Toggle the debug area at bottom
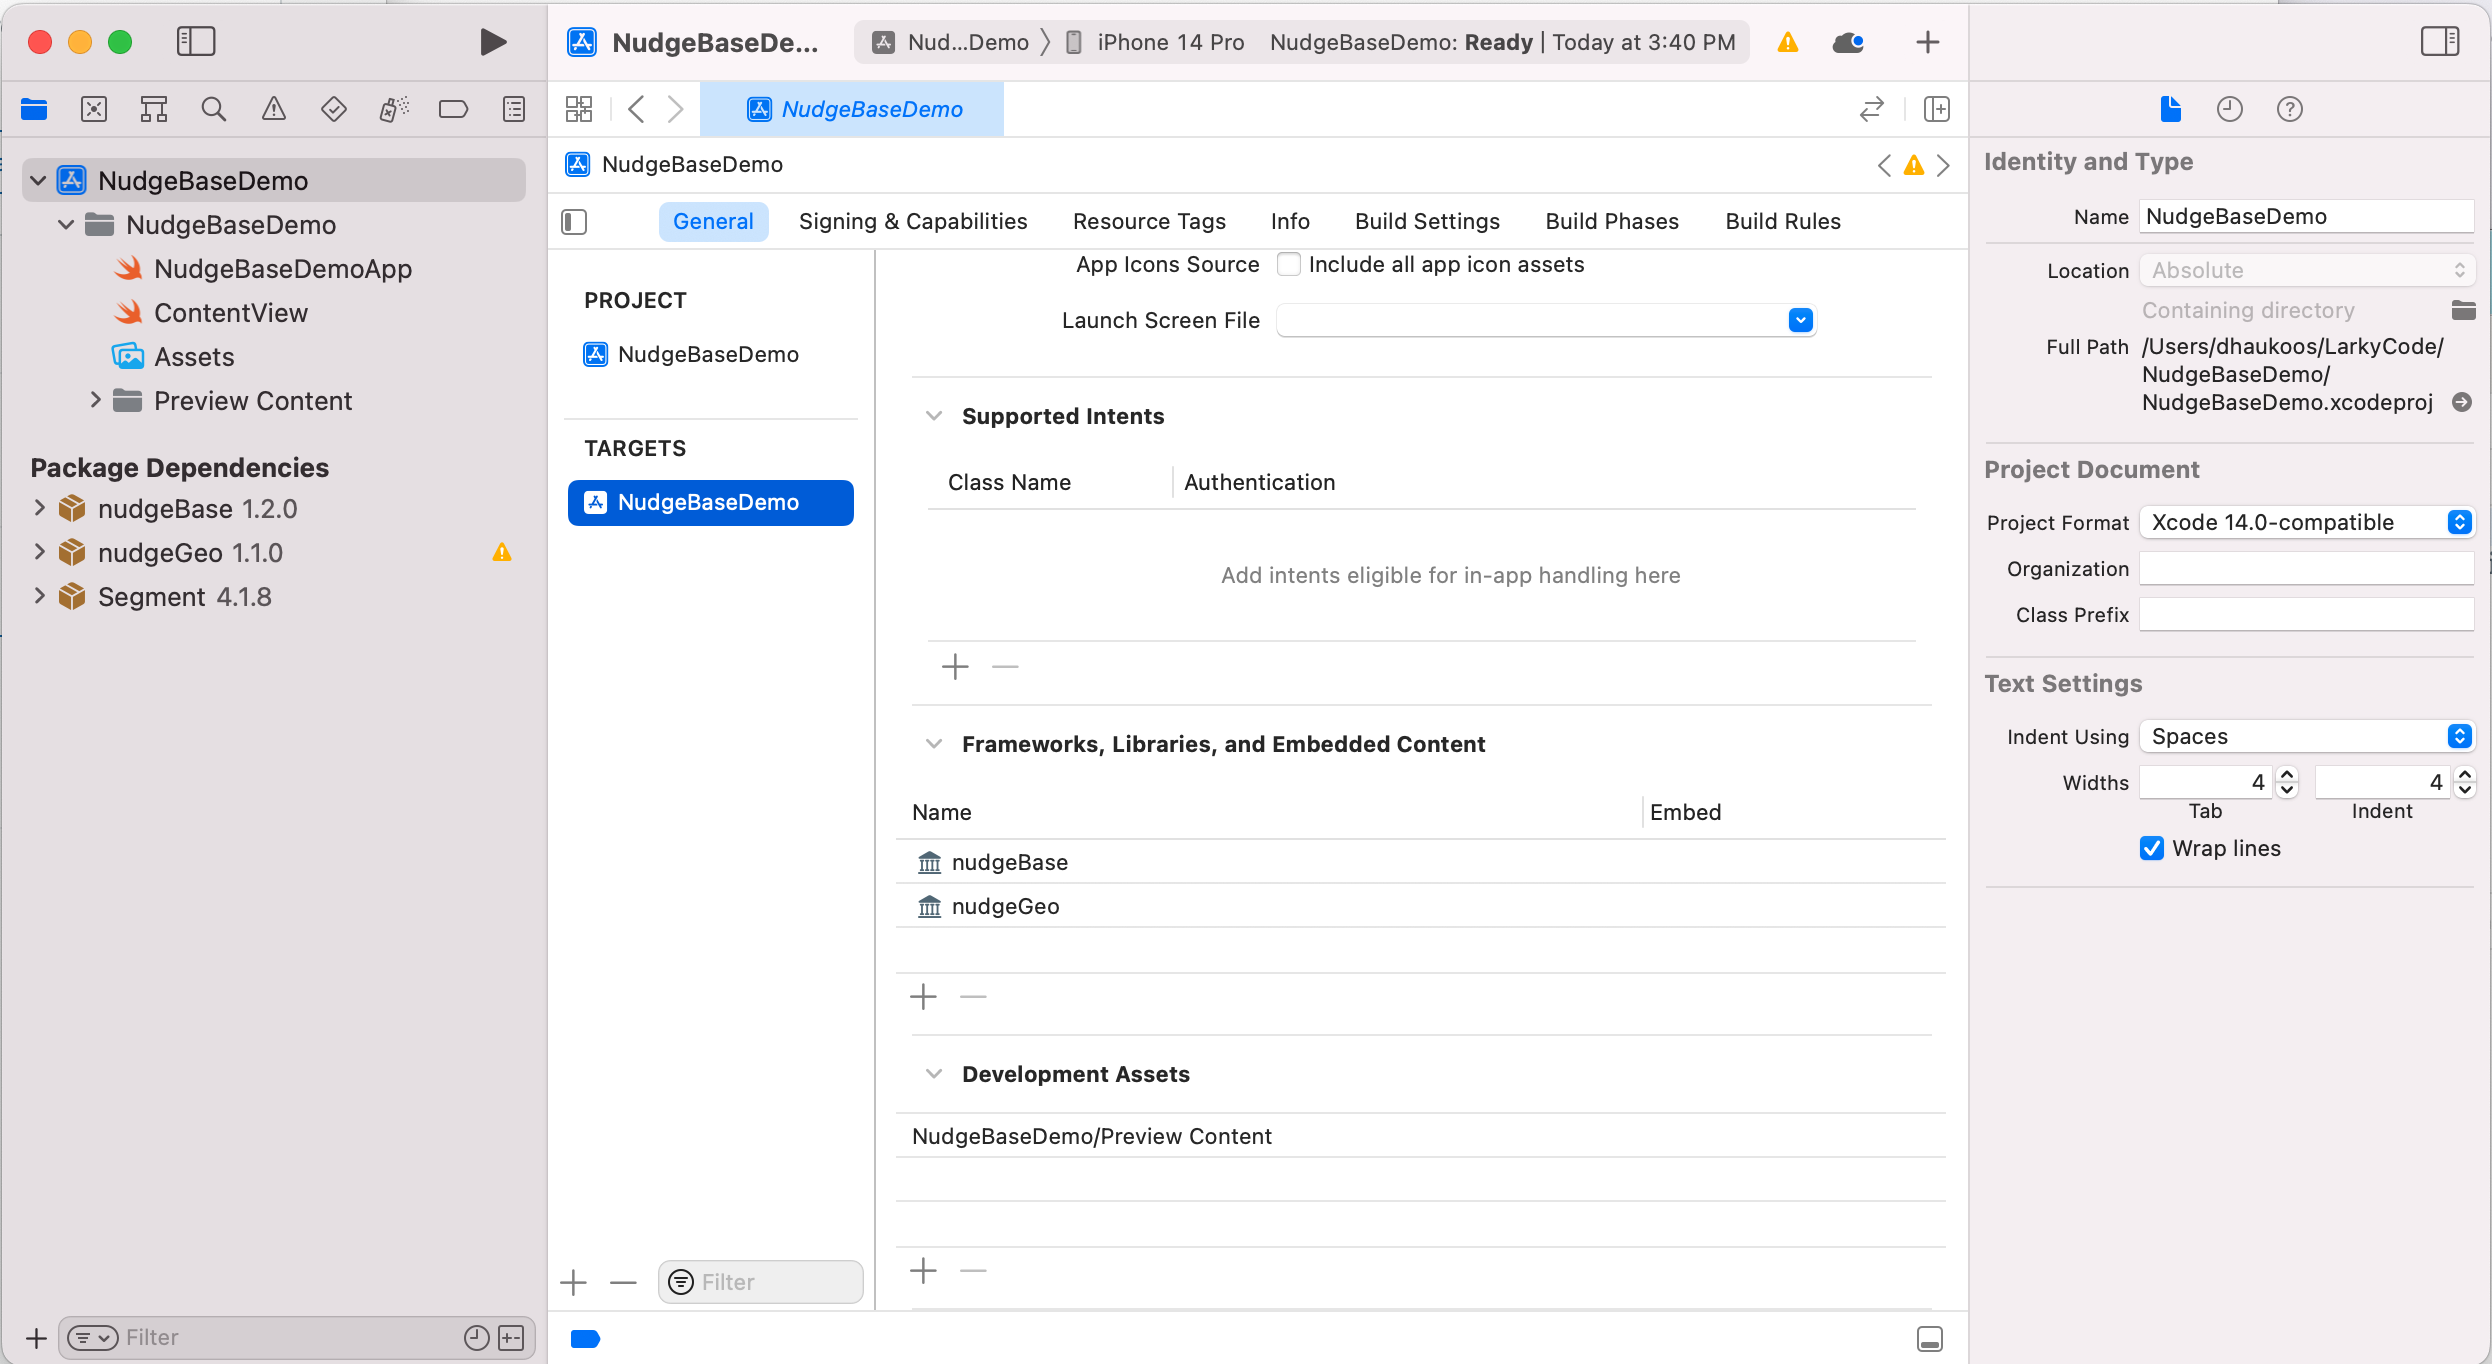Viewport: 2492px width, 1364px height. [1930, 1339]
